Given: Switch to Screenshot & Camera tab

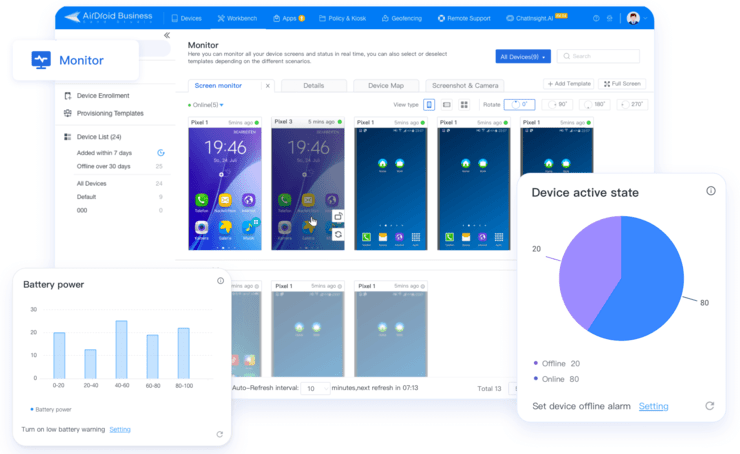Looking at the screenshot, I should tap(465, 85).
